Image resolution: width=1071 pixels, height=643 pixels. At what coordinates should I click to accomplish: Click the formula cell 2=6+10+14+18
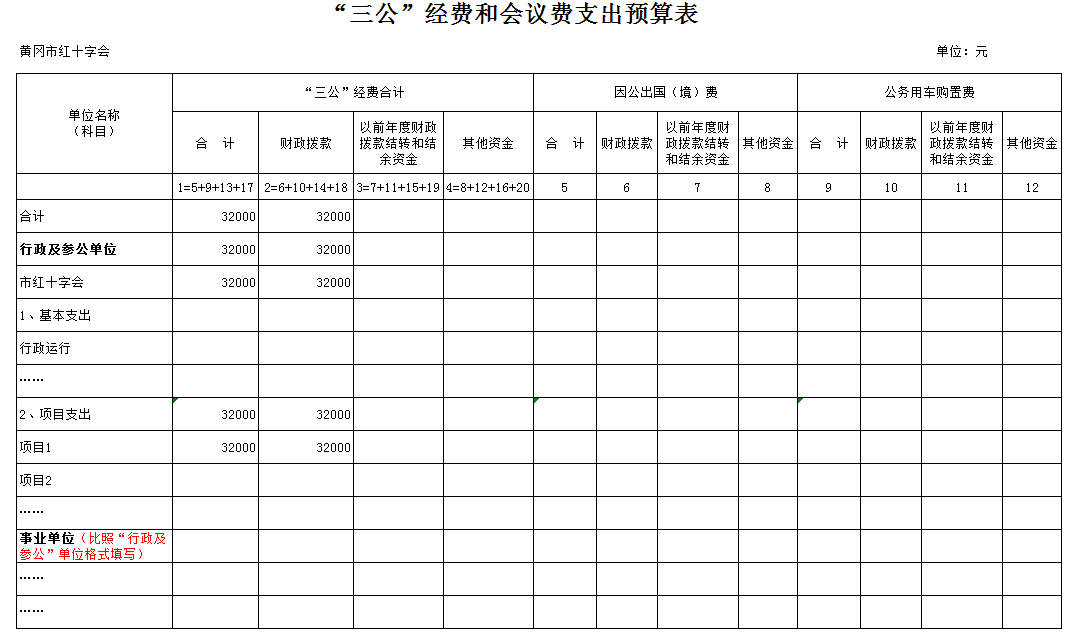(x=305, y=187)
